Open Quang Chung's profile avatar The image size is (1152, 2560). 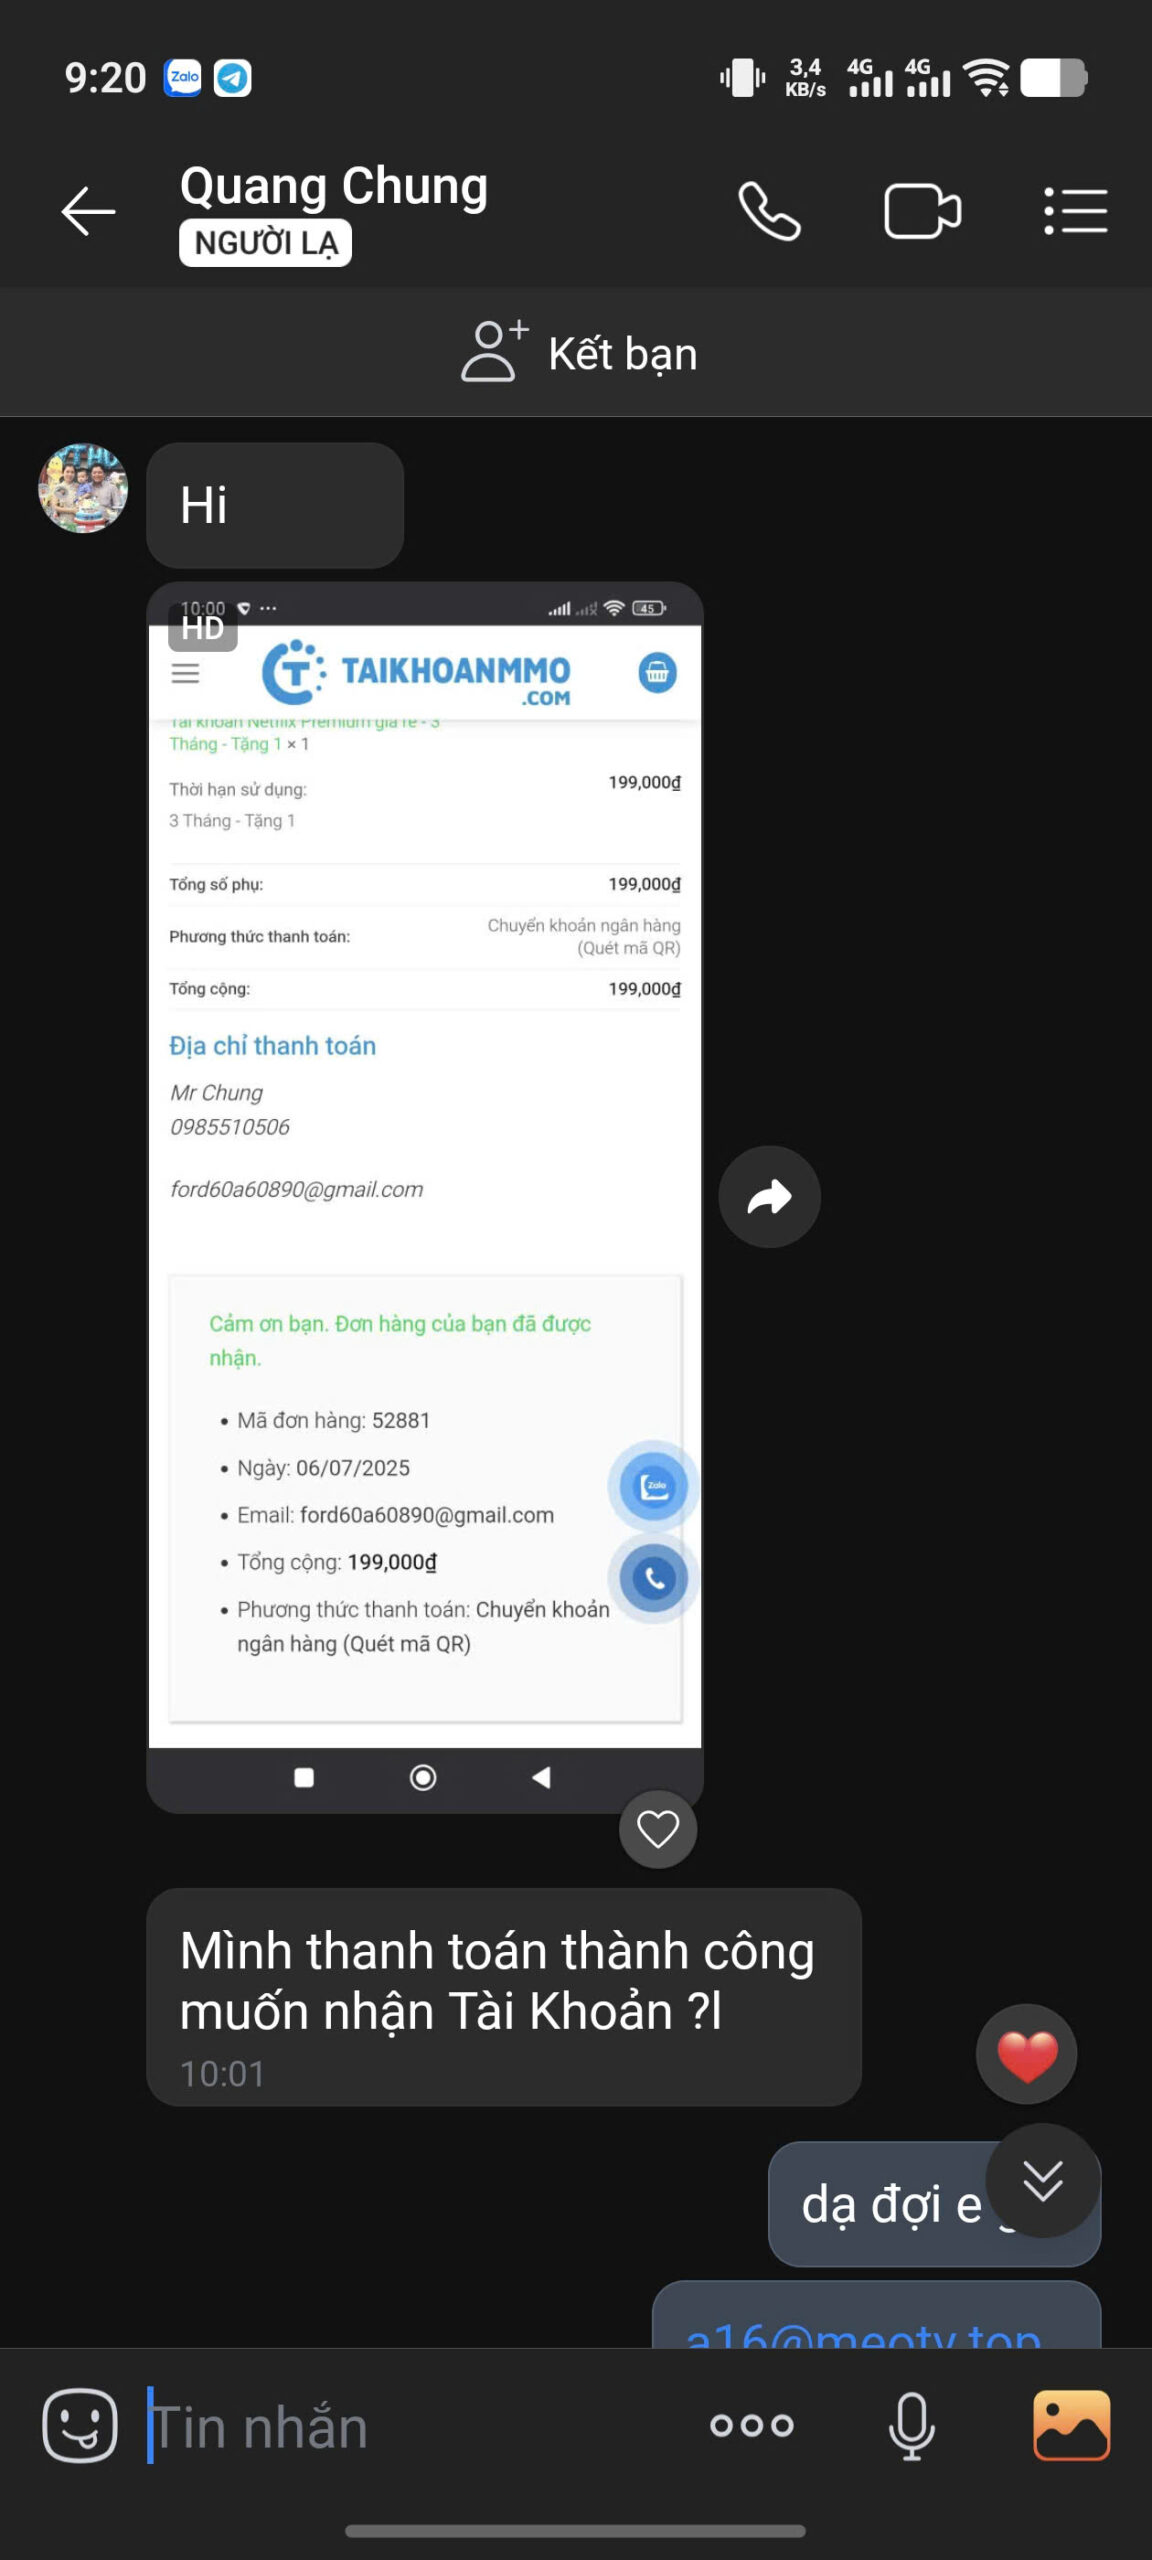[x=83, y=488]
